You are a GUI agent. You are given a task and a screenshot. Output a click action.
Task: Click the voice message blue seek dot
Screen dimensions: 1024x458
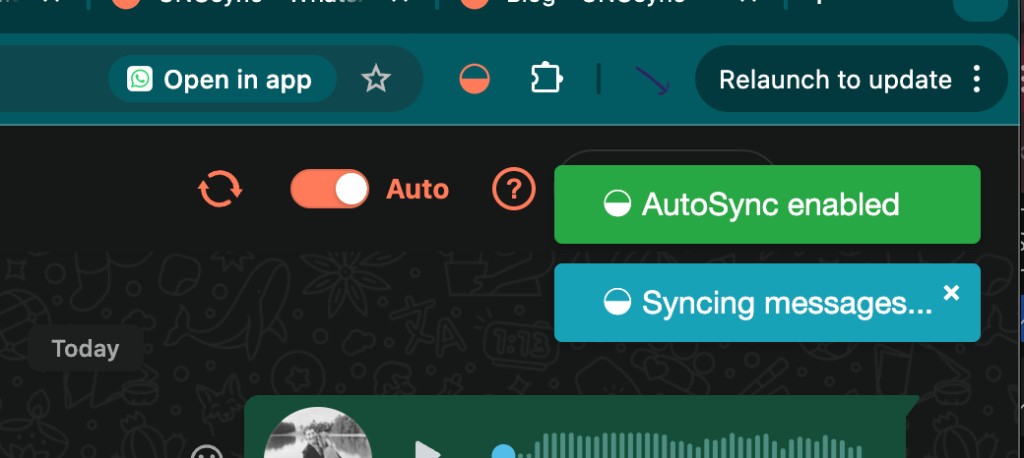click(503, 451)
